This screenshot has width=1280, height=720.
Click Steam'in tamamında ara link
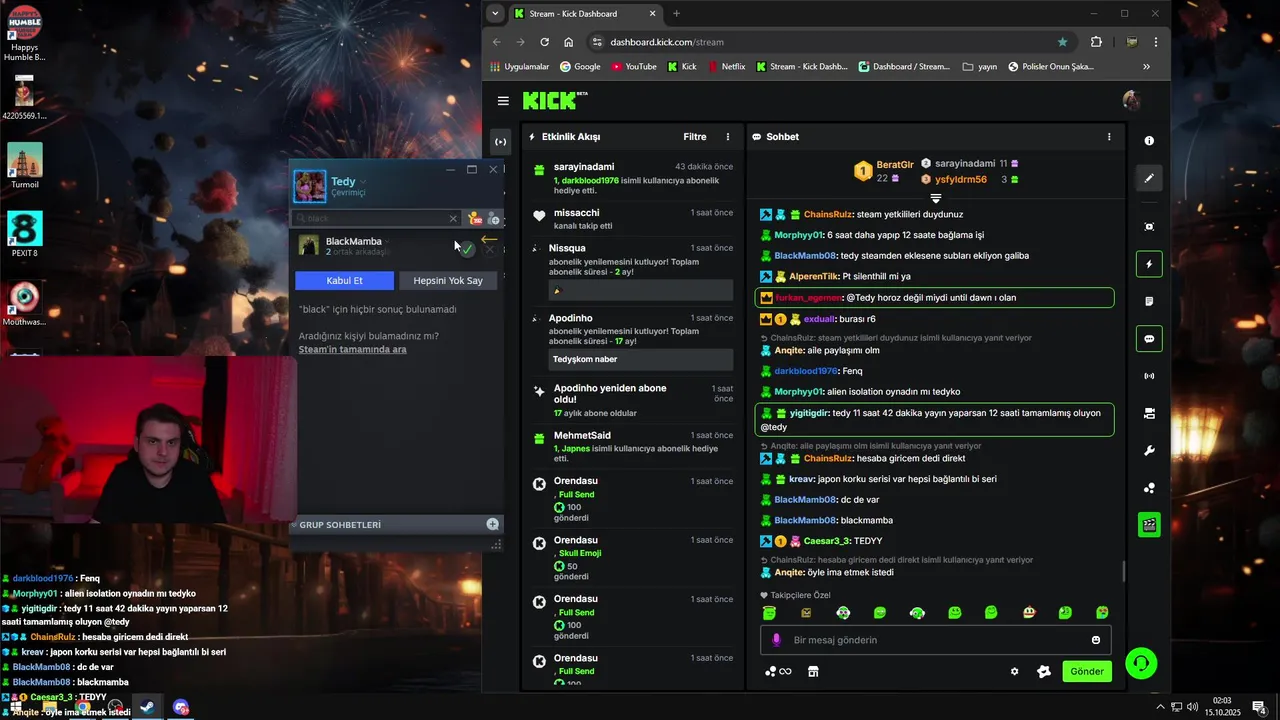[352, 349]
